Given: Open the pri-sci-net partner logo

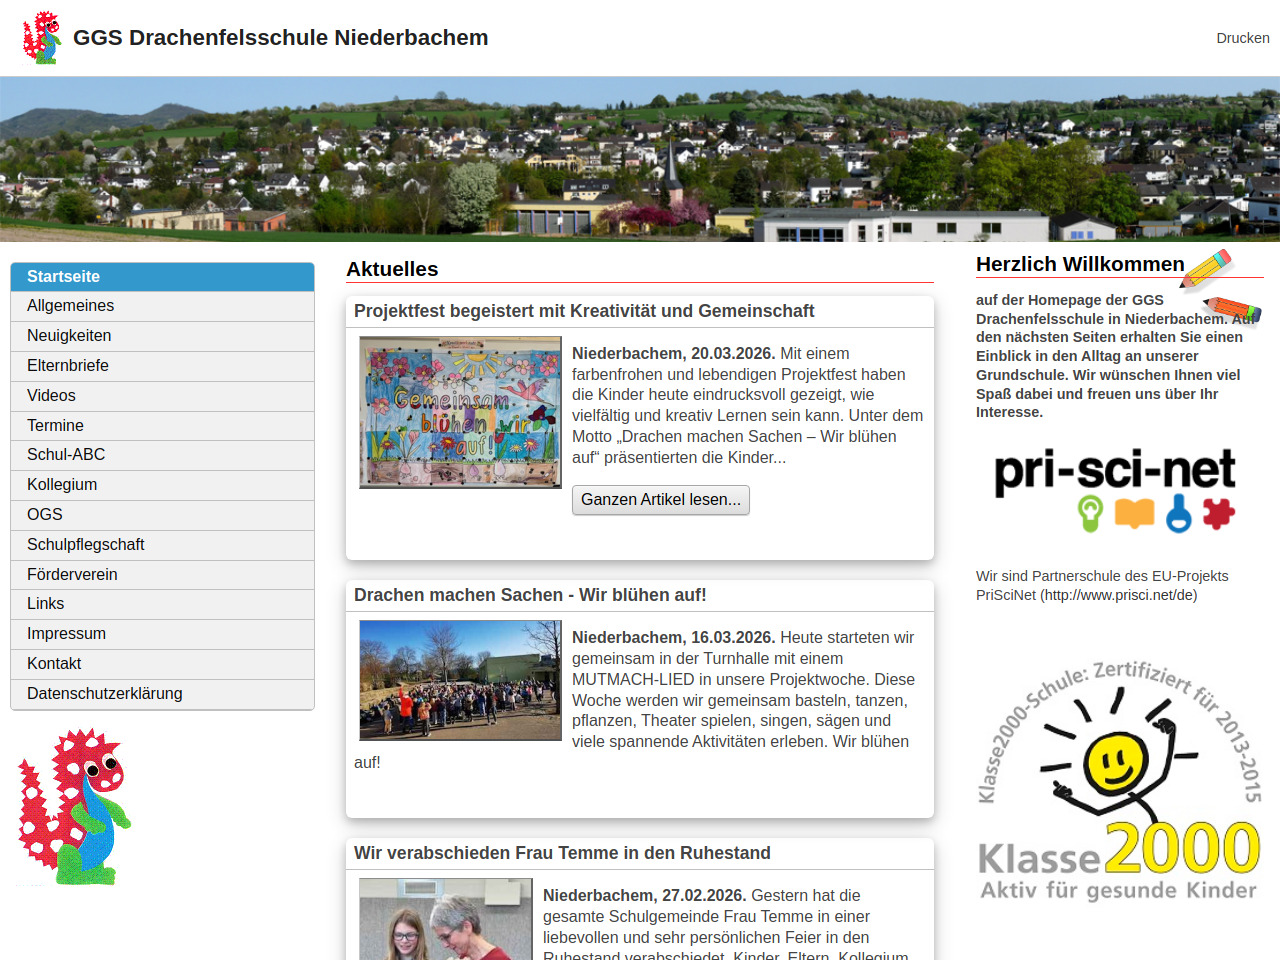Looking at the screenshot, I should [x=1115, y=489].
